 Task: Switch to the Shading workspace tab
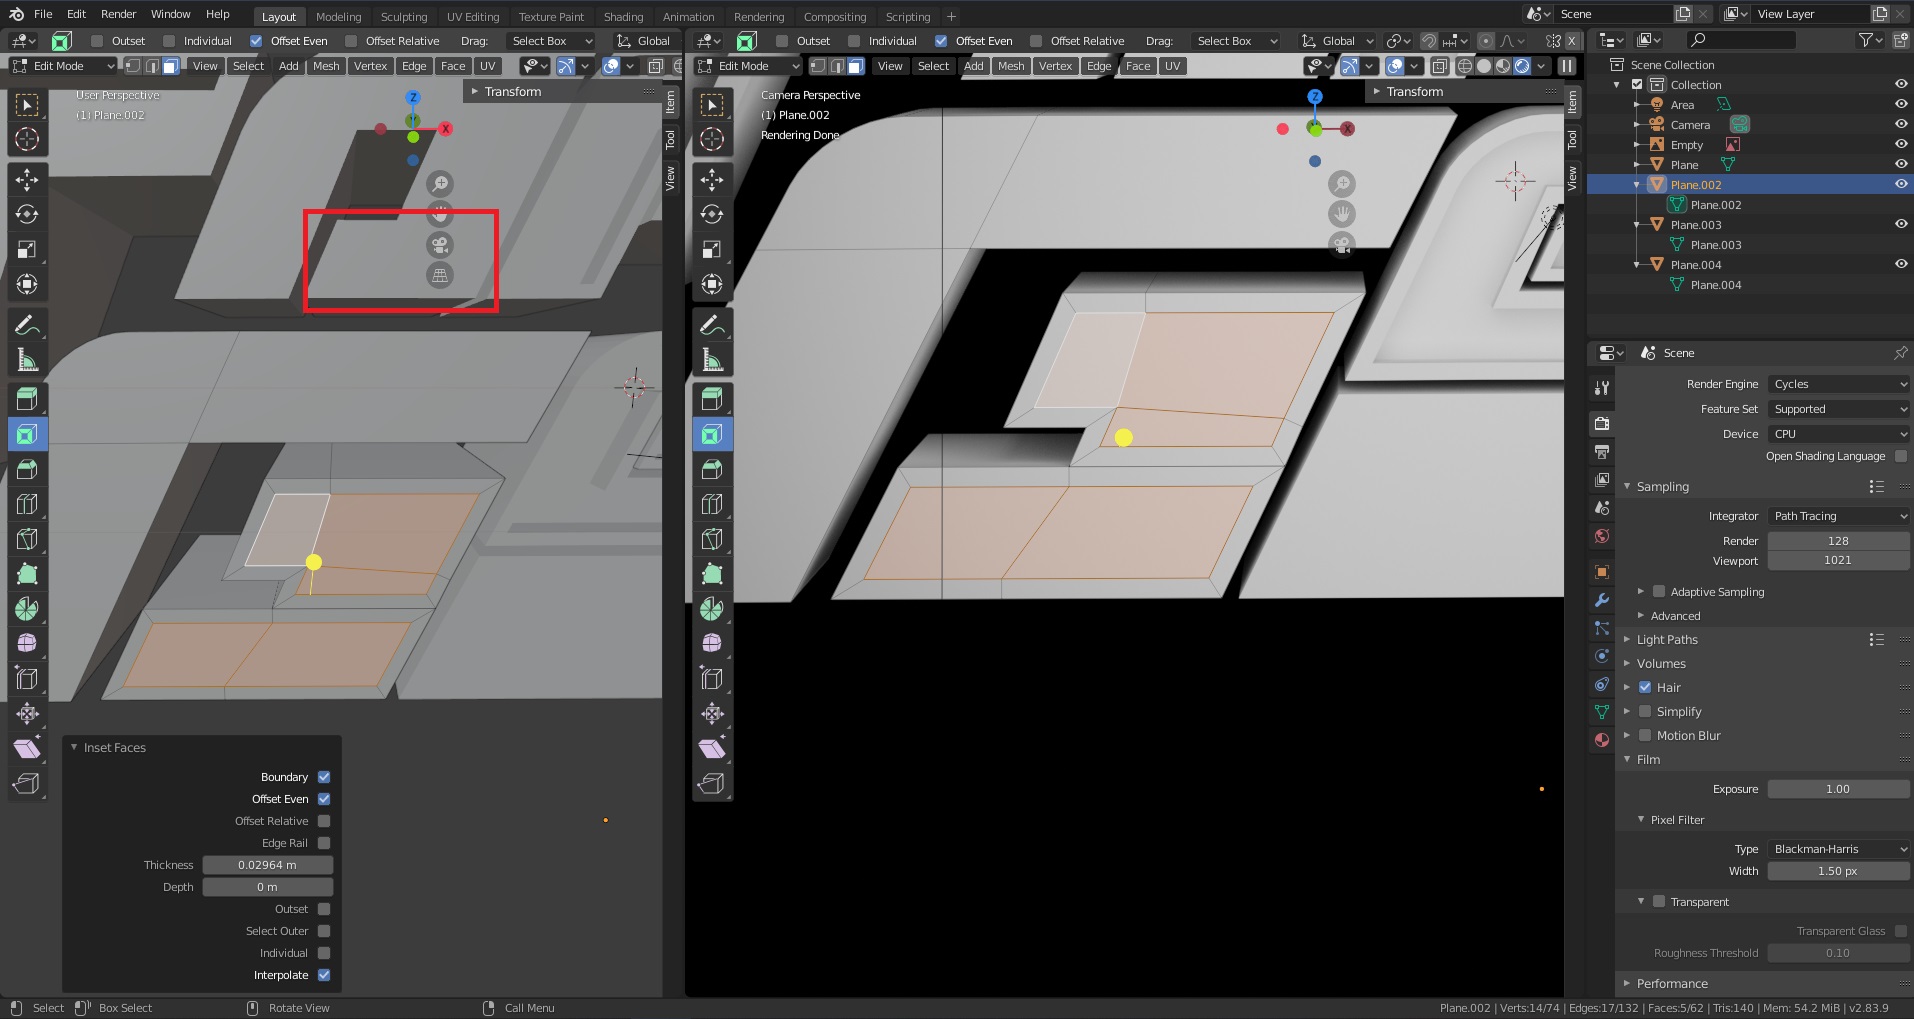(x=623, y=16)
